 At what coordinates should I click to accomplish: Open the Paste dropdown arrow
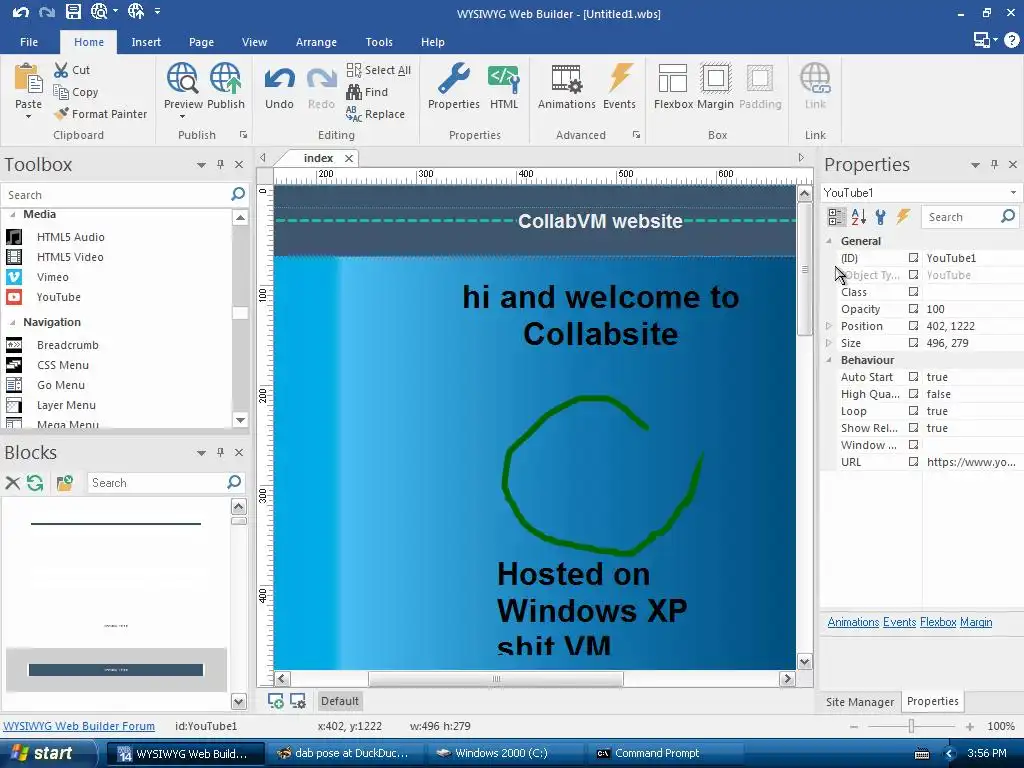28,117
